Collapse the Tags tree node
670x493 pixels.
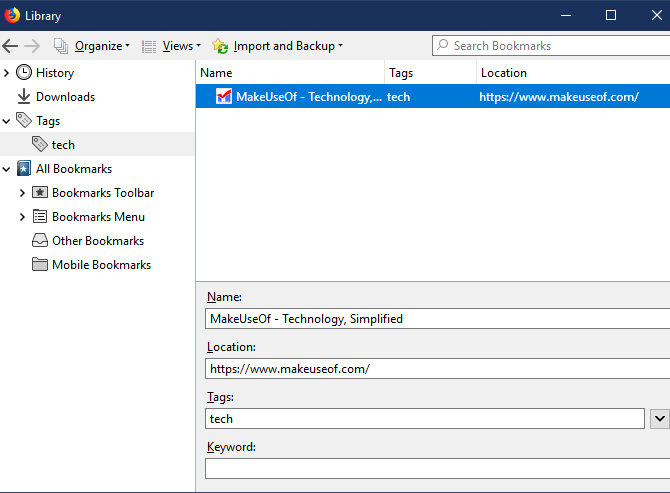[x=6, y=121]
